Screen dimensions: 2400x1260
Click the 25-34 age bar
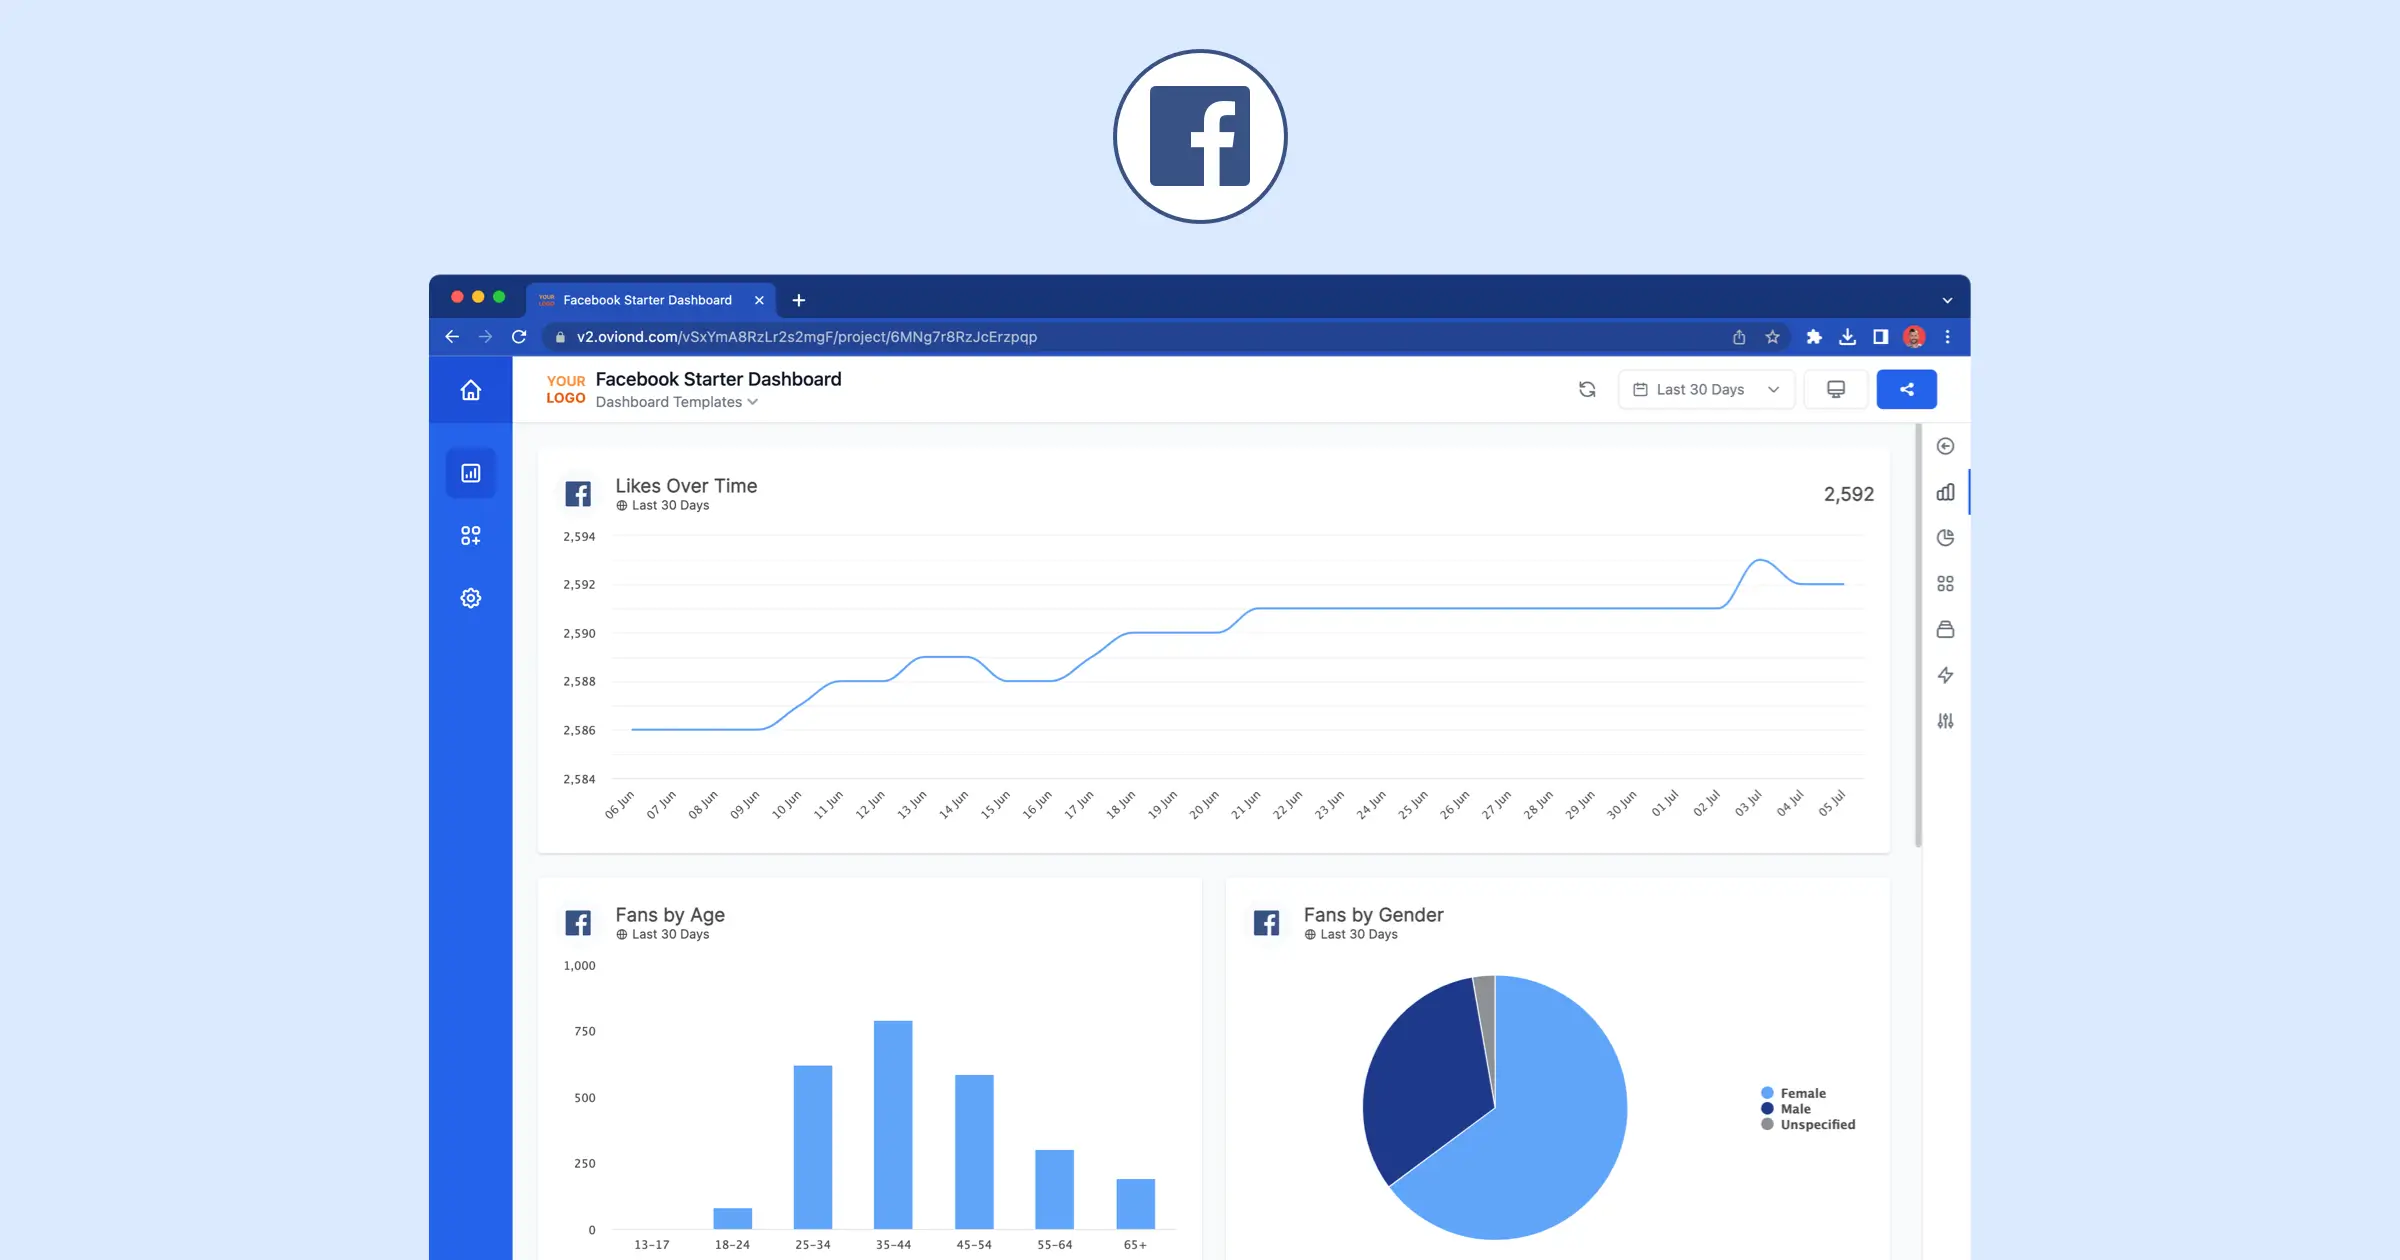(813, 1147)
